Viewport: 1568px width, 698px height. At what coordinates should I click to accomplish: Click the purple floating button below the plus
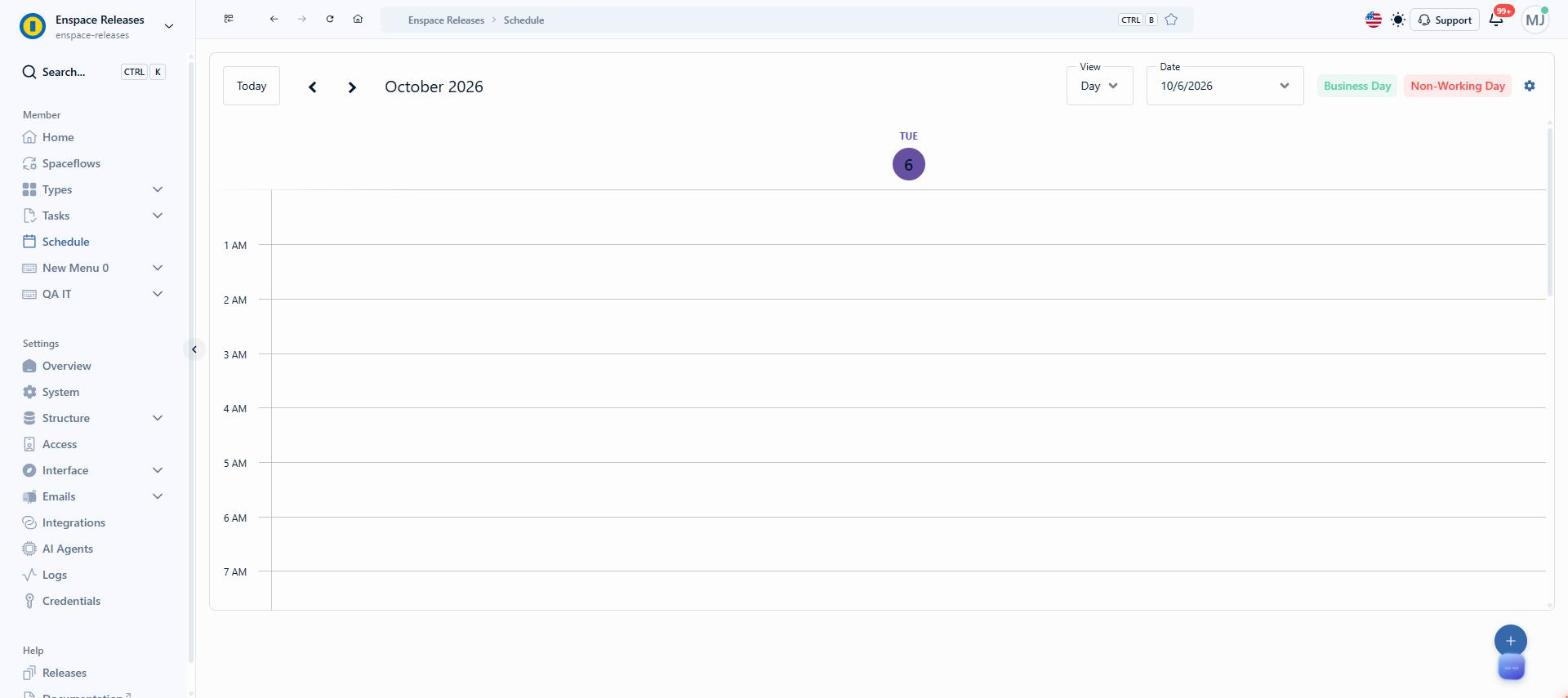tap(1511, 667)
